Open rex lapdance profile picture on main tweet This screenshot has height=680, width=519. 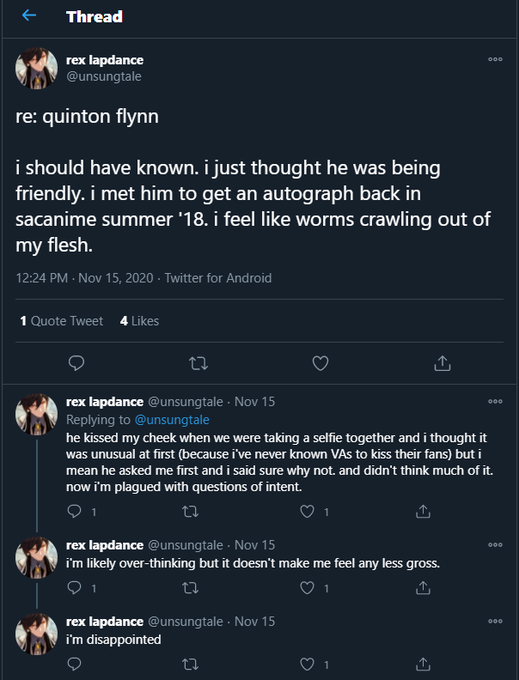click(36, 68)
